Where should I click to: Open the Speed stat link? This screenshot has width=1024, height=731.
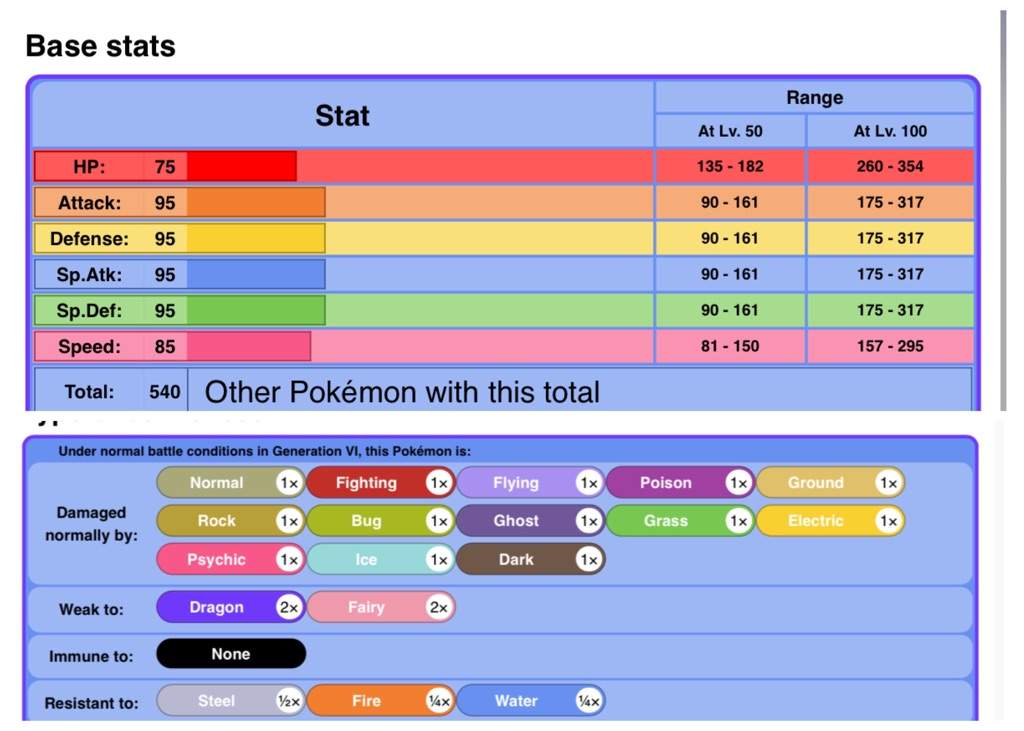click(x=88, y=347)
